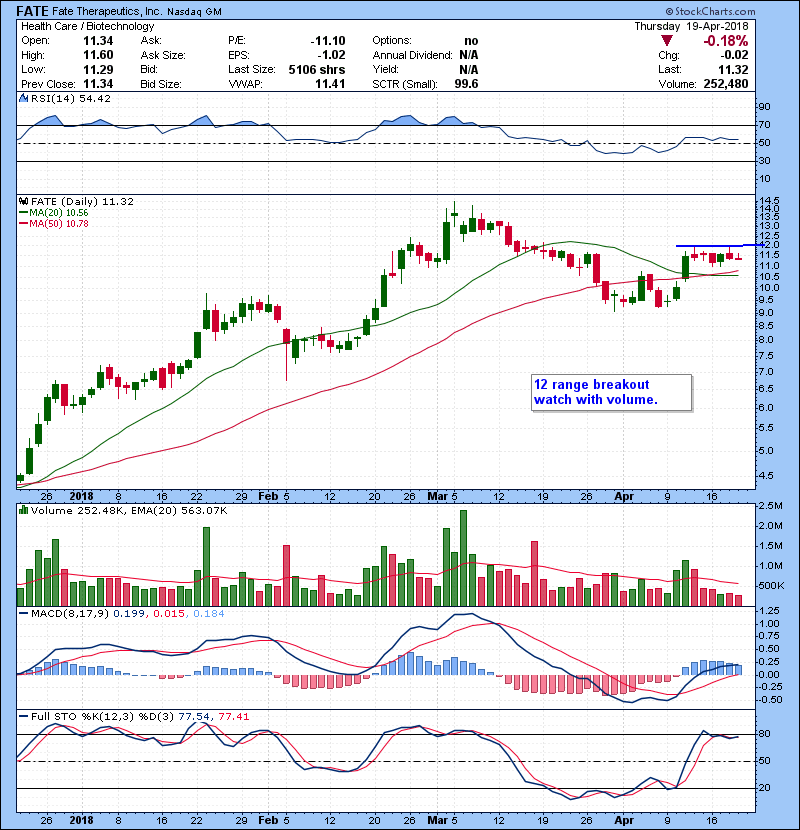Click the -0.18% percent change
Screen dimensions: 800x830
click(726, 41)
